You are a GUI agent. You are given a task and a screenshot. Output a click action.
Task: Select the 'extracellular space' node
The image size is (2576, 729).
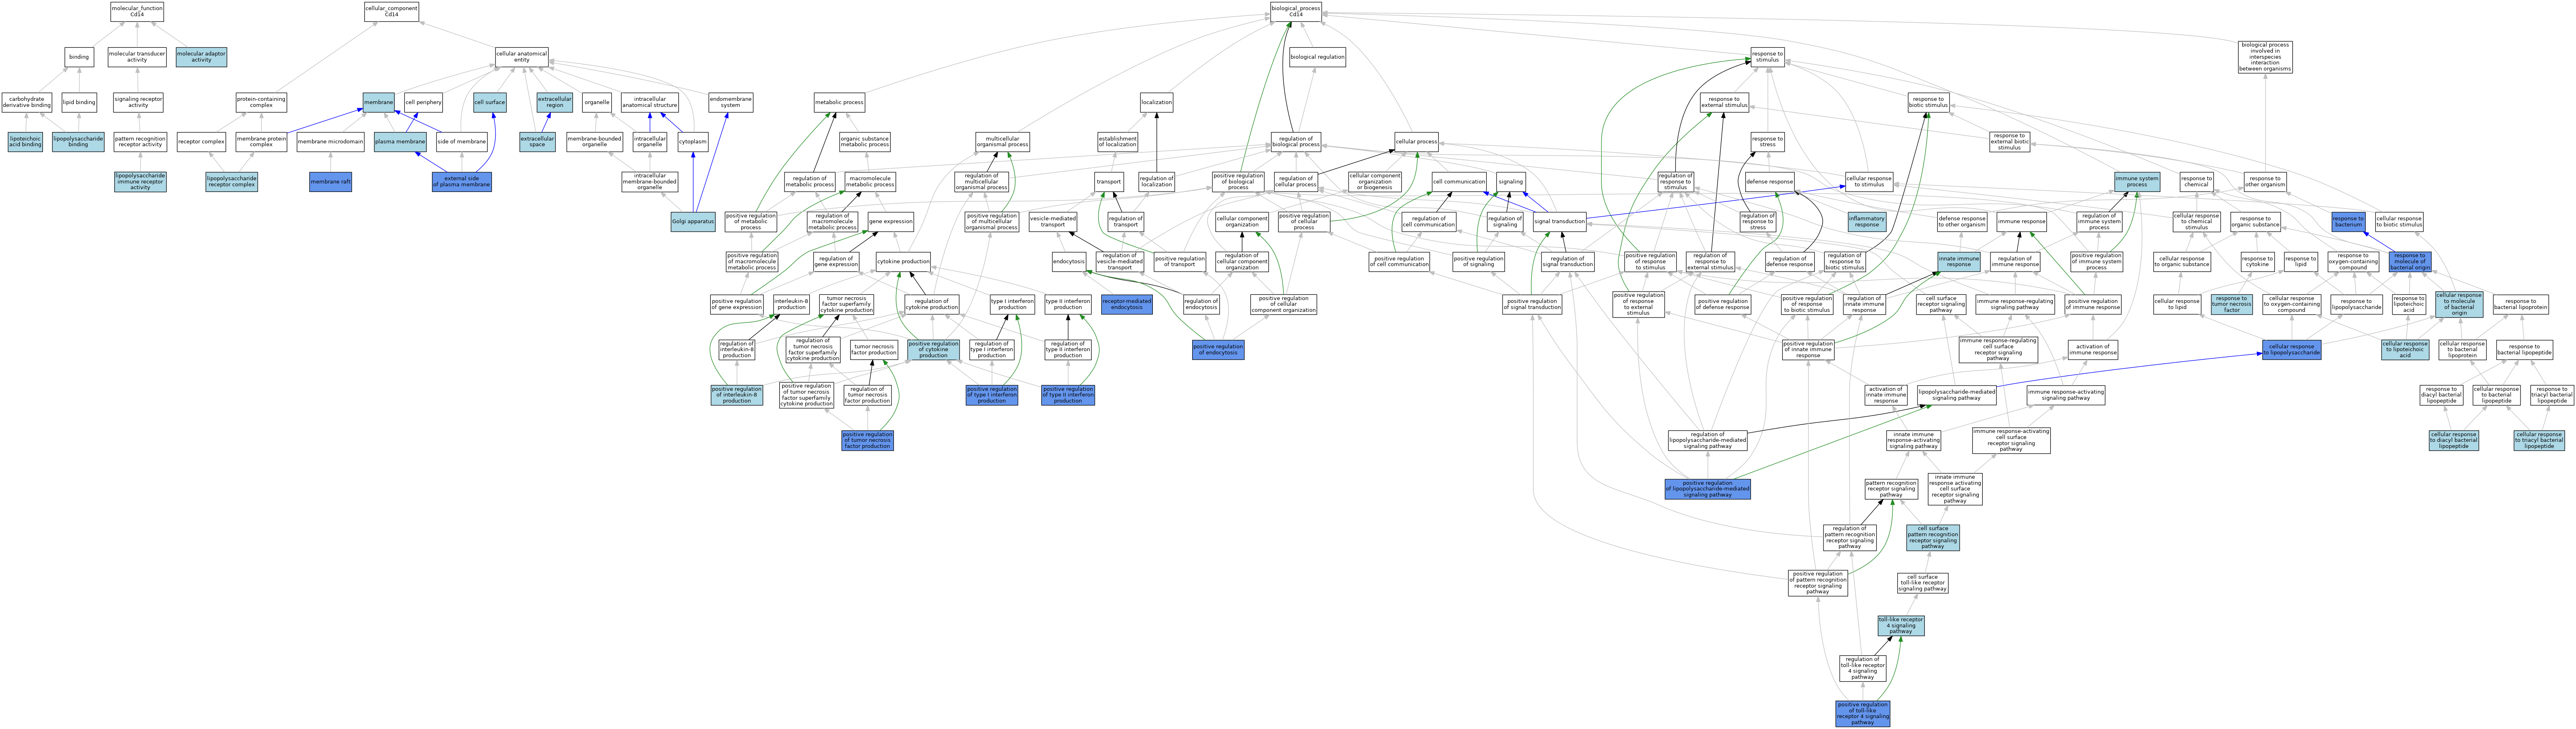(537, 142)
